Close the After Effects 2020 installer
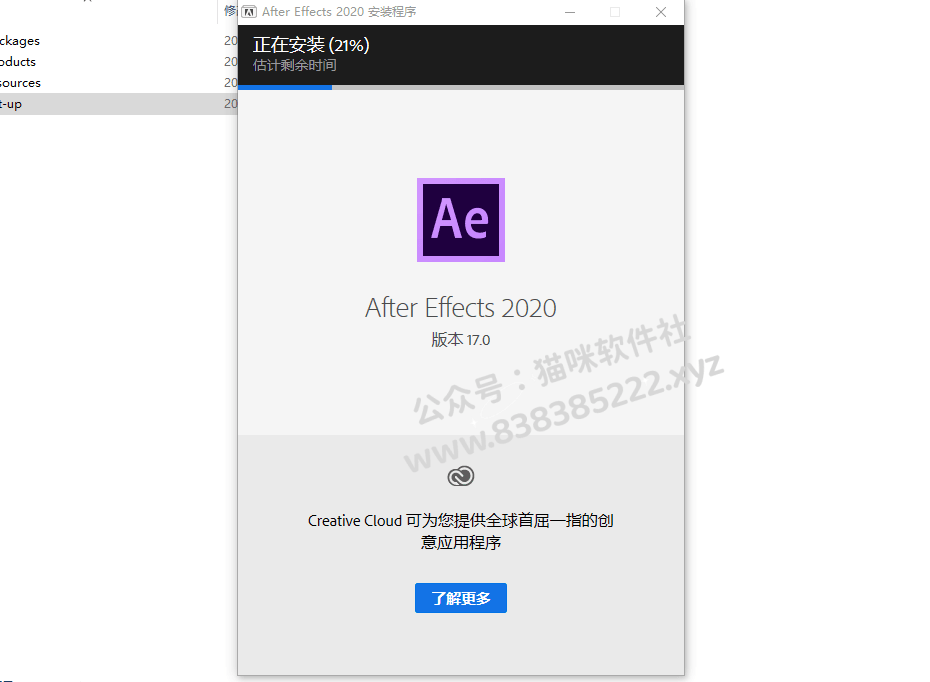 [661, 12]
